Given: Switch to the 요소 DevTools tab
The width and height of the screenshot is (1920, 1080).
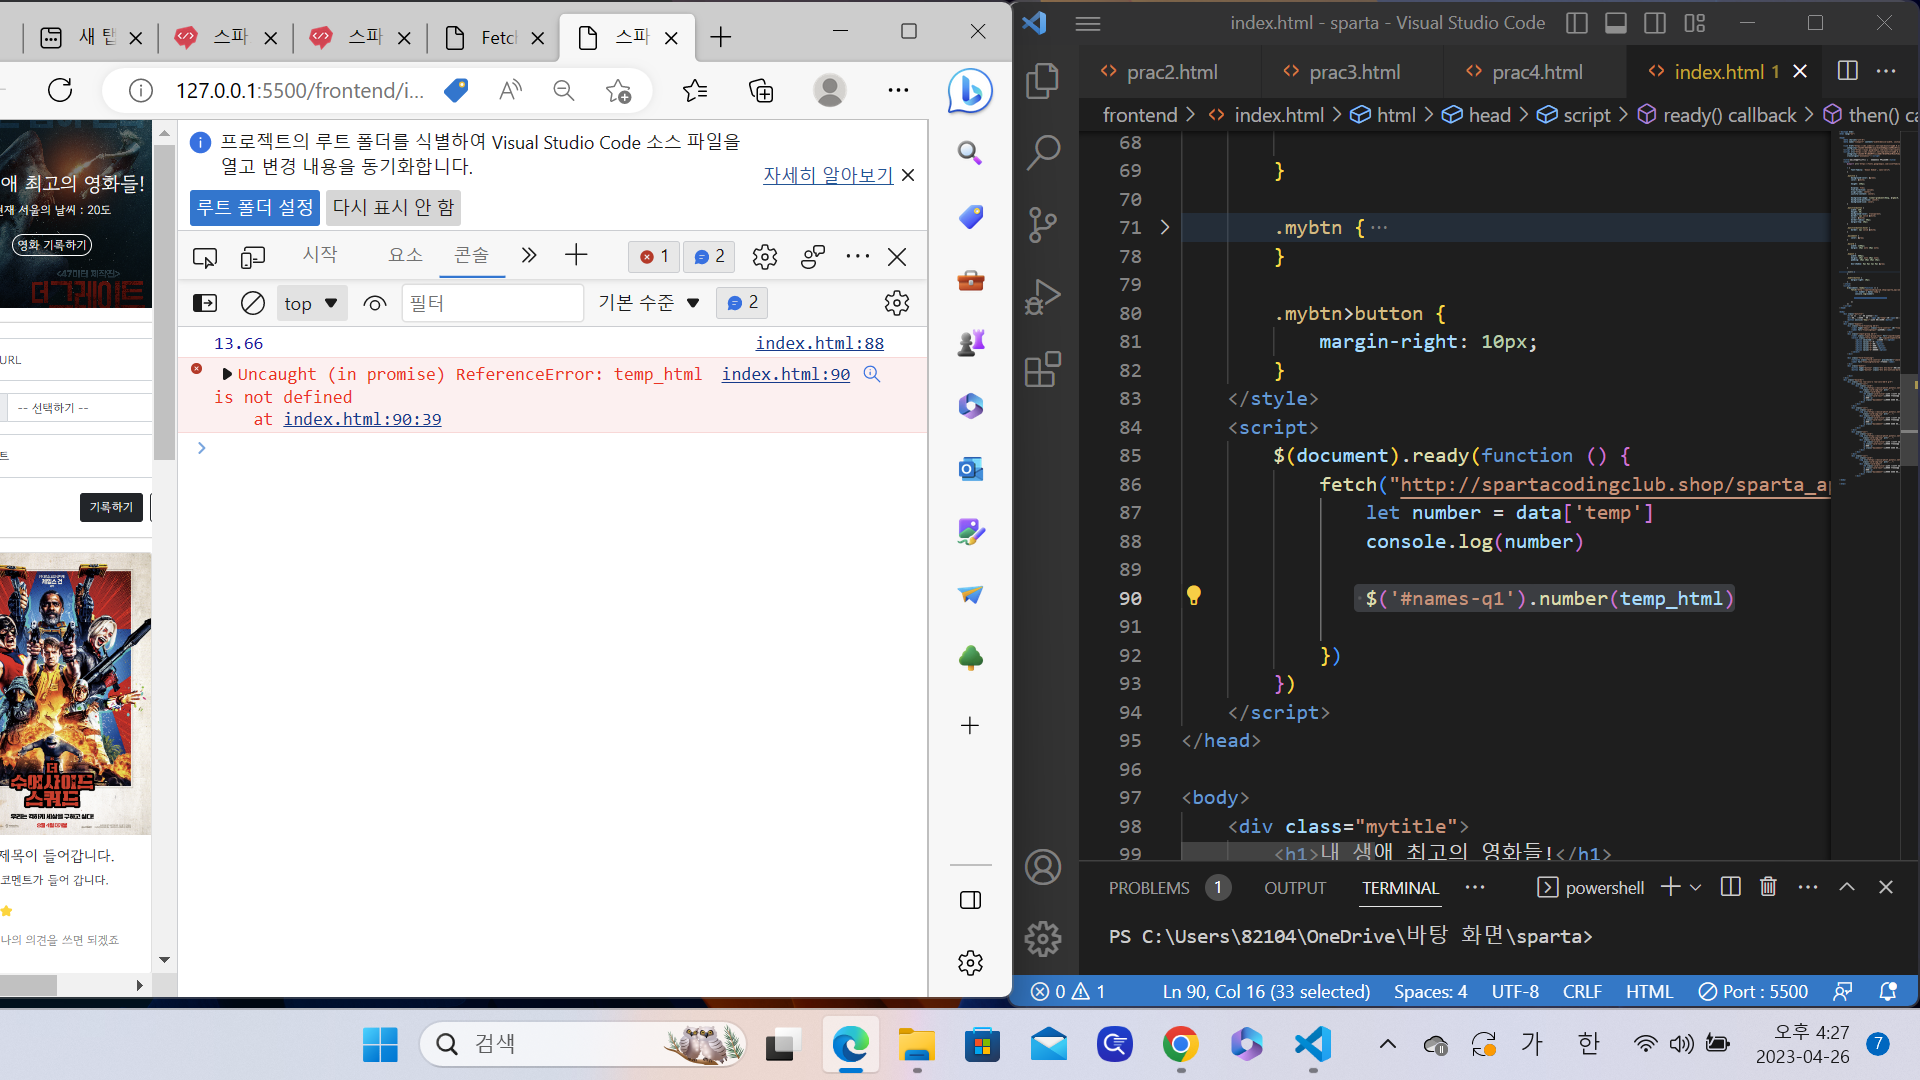Looking at the screenshot, I should (405, 255).
